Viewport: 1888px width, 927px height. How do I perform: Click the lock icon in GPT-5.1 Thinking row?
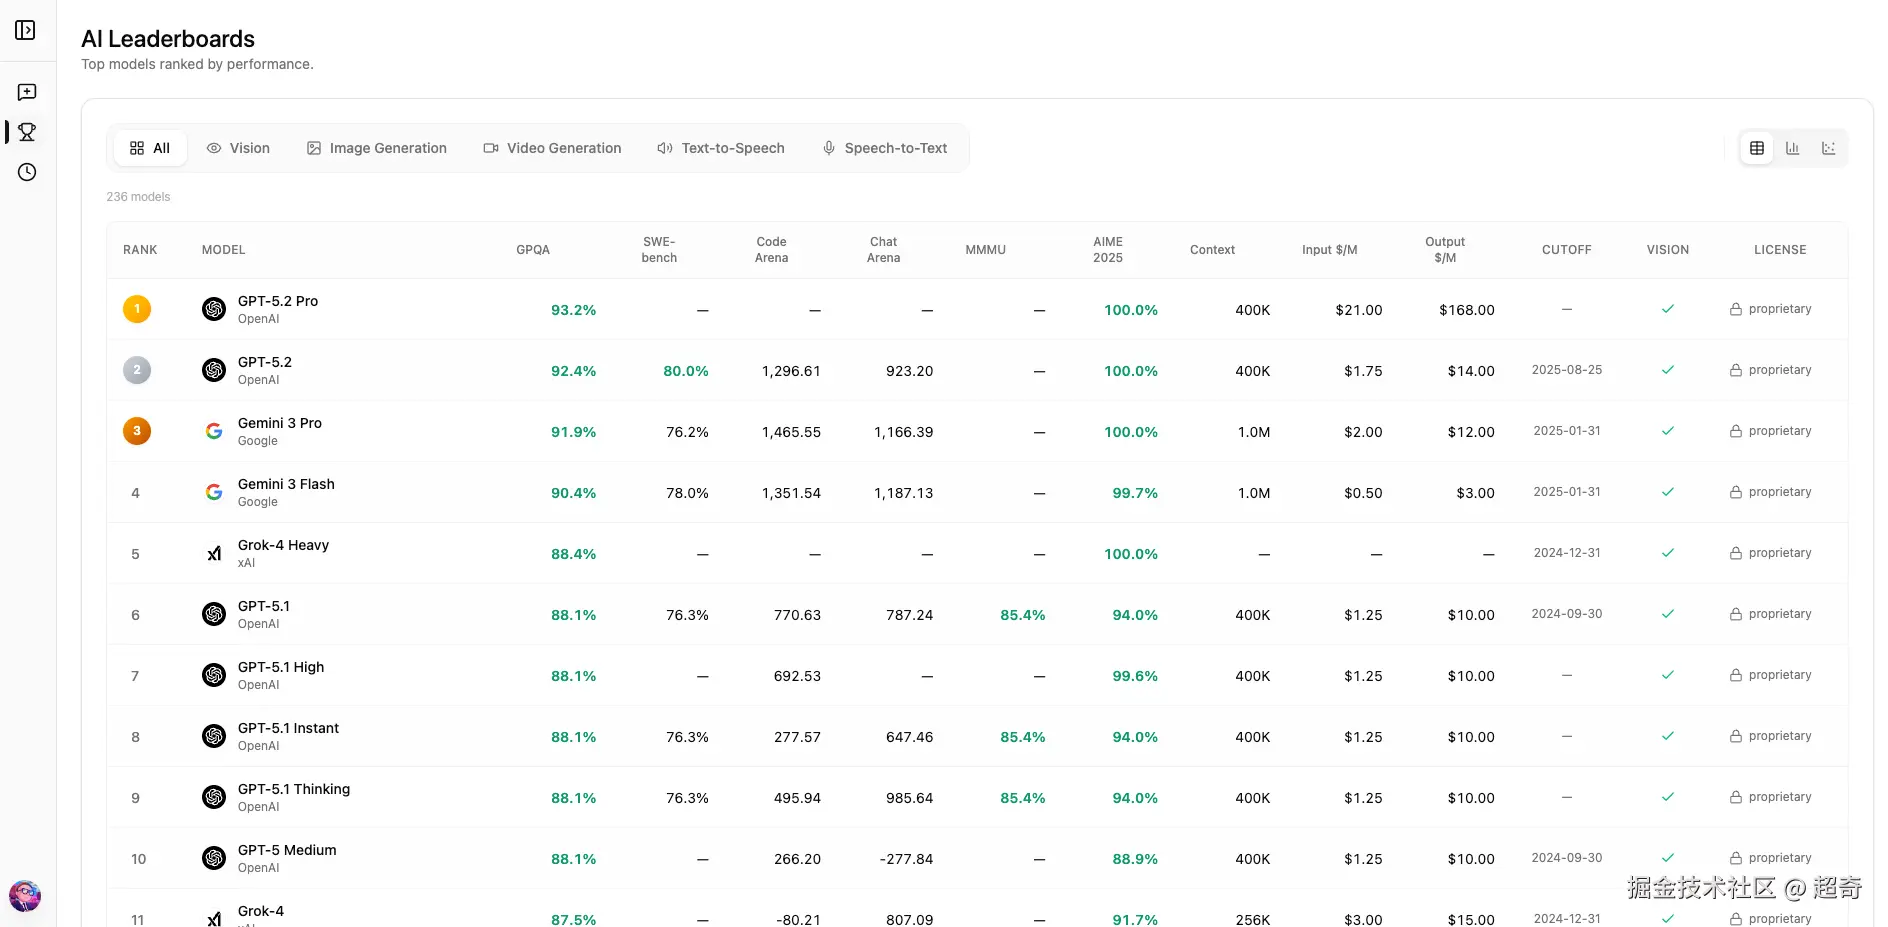tap(1736, 797)
